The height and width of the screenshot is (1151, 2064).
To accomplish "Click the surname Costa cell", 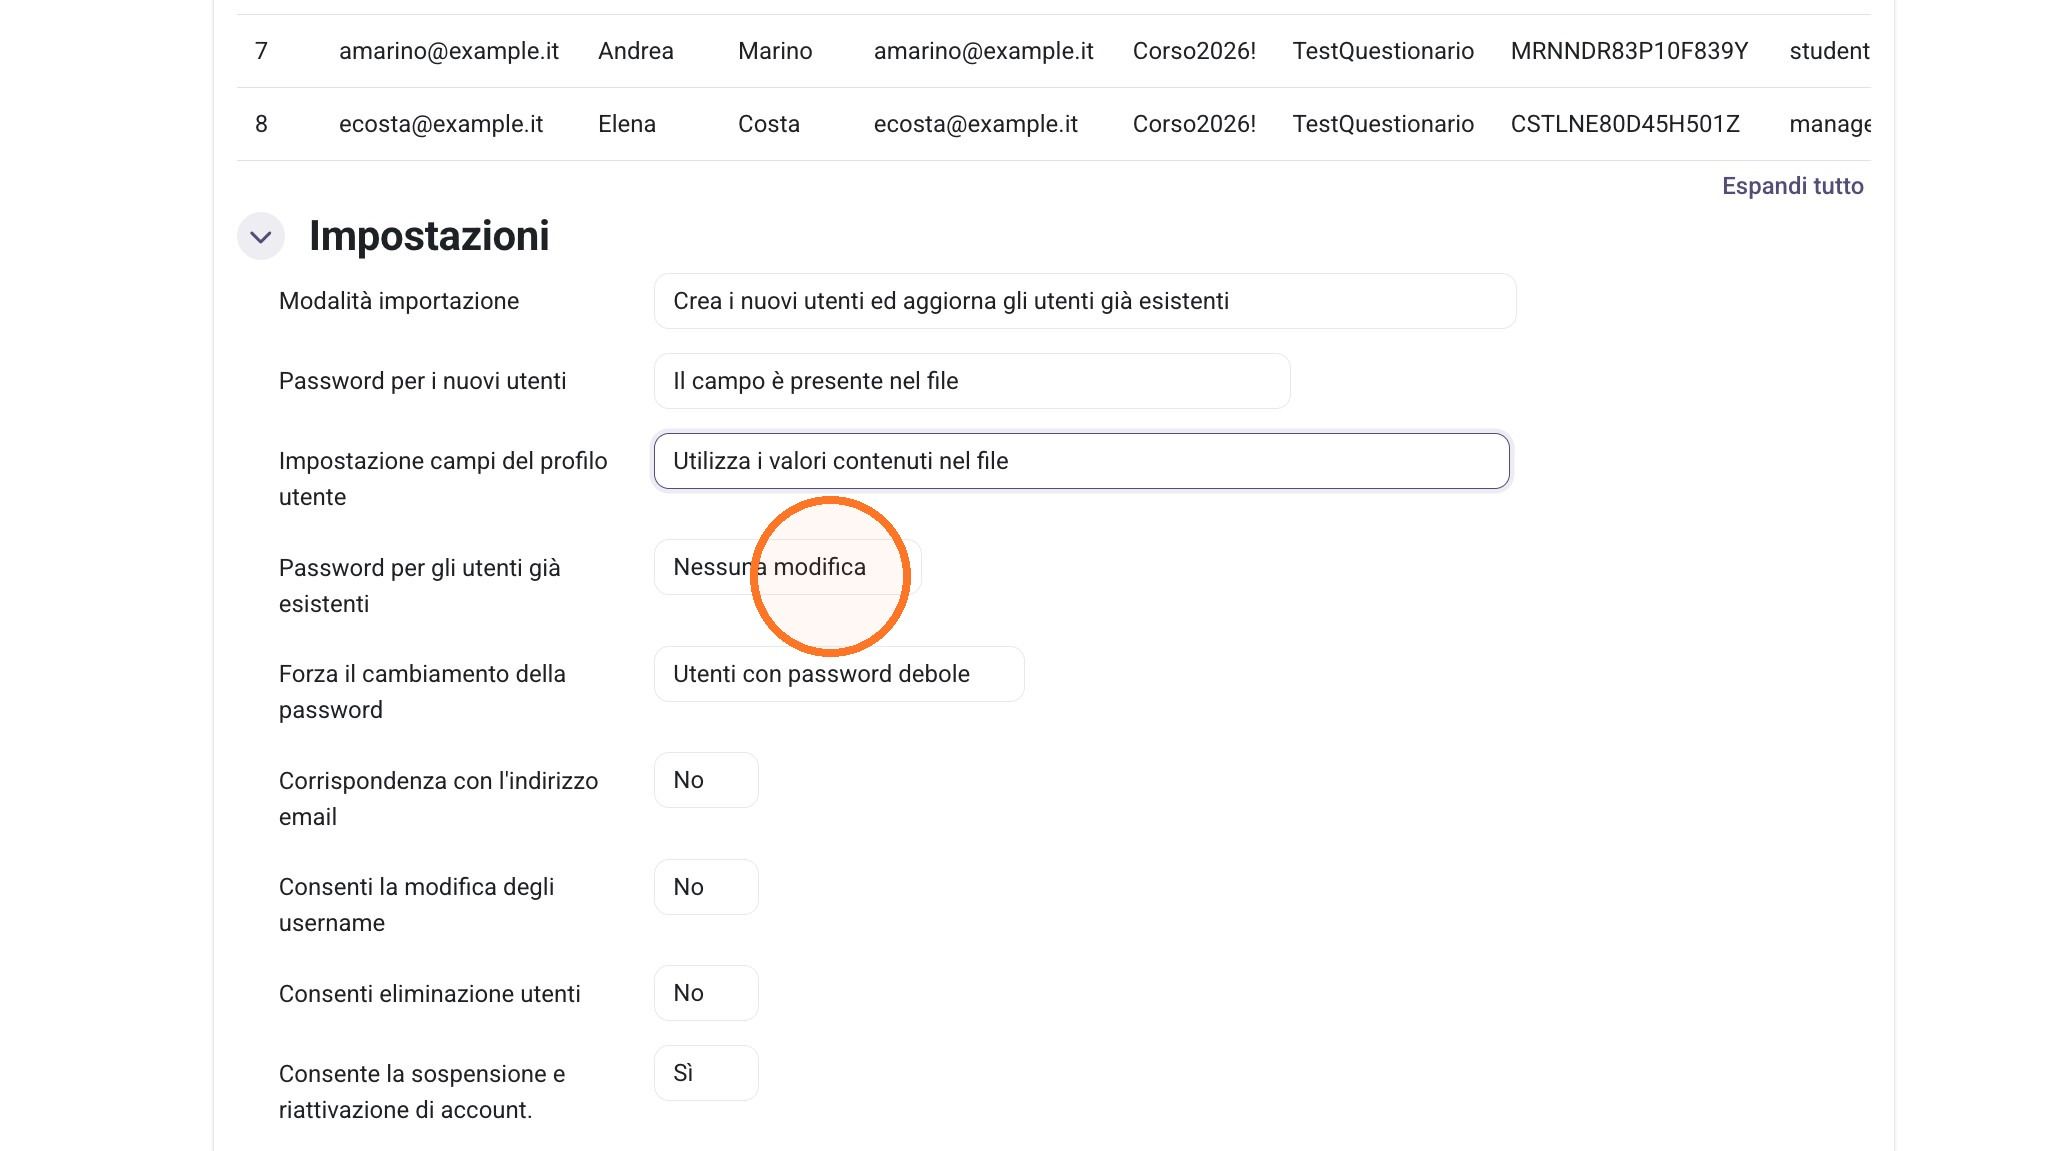I will point(768,124).
